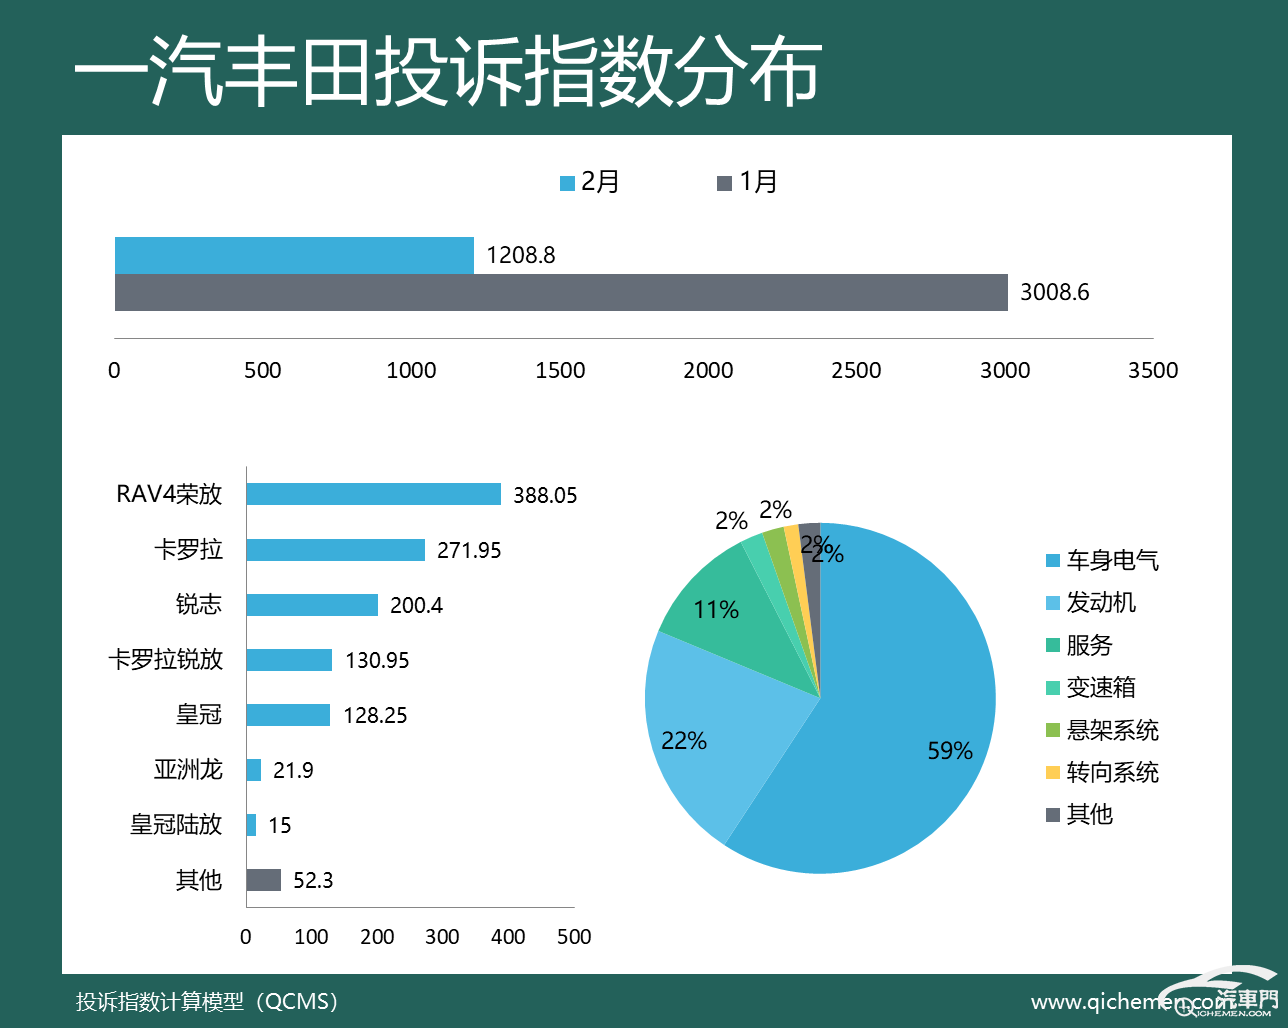This screenshot has width=1288, height=1028.
Task: Click the 服务 legend color square
Action: click(x=1052, y=645)
